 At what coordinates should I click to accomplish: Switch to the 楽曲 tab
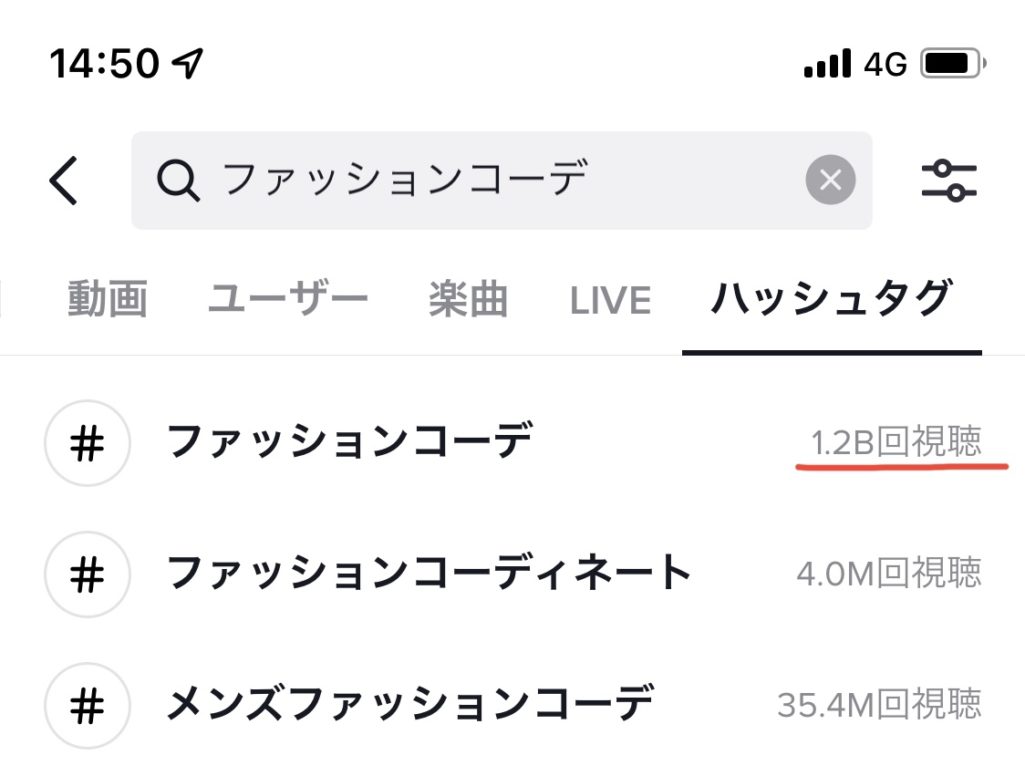tap(468, 299)
